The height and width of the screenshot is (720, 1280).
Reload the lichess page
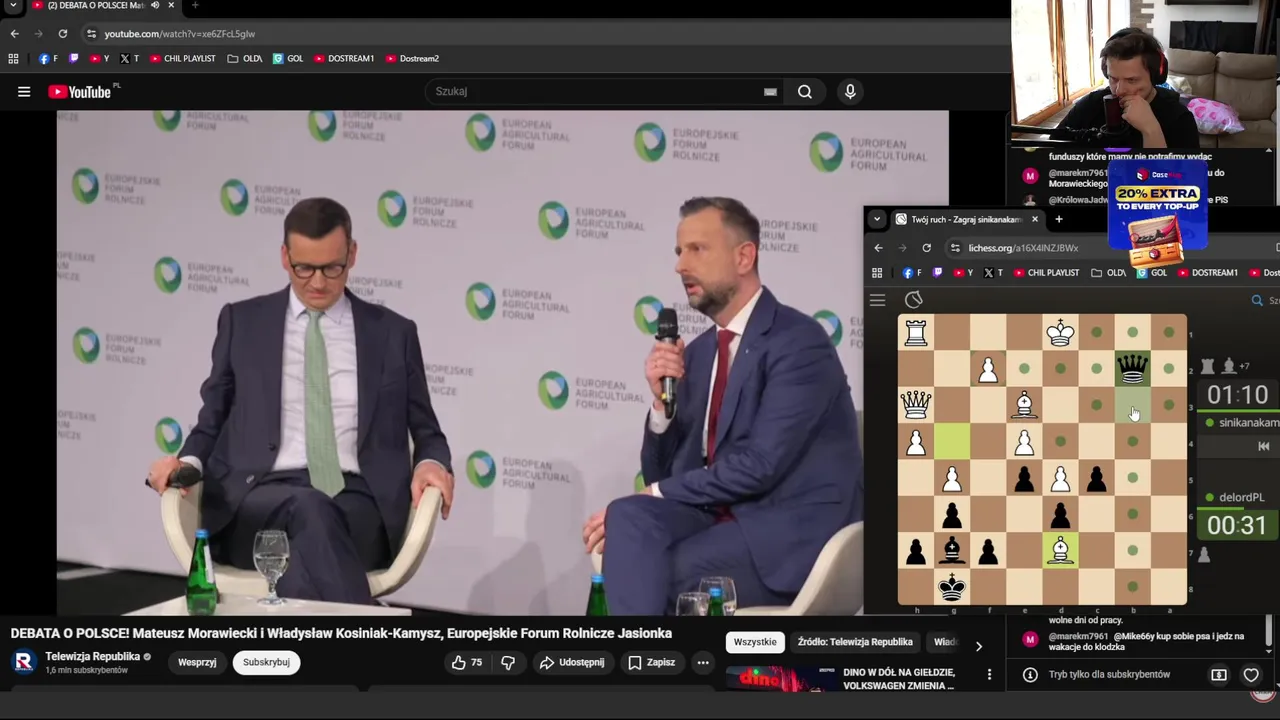(x=926, y=248)
